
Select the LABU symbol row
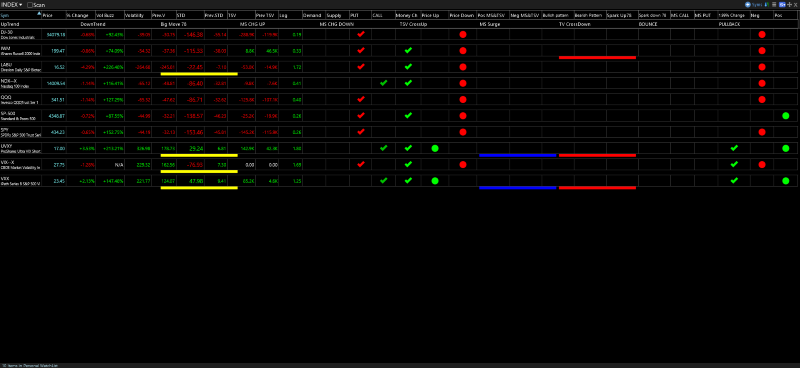tap(20, 67)
